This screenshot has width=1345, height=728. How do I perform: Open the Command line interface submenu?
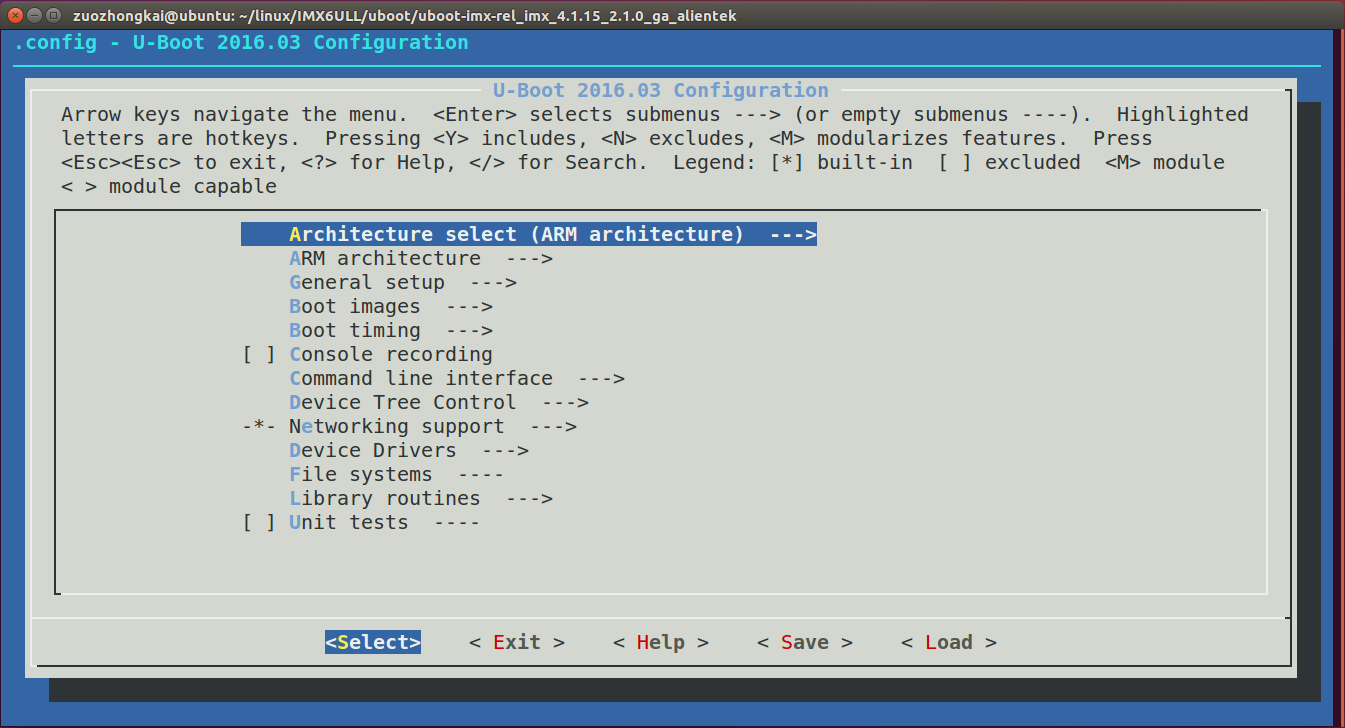(457, 378)
